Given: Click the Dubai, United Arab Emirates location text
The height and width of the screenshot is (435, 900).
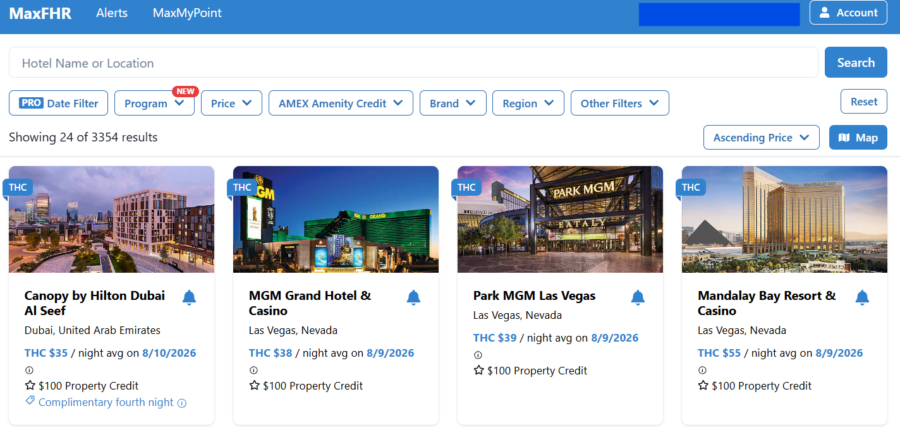Looking at the screenshot, I should click(92, 330).
